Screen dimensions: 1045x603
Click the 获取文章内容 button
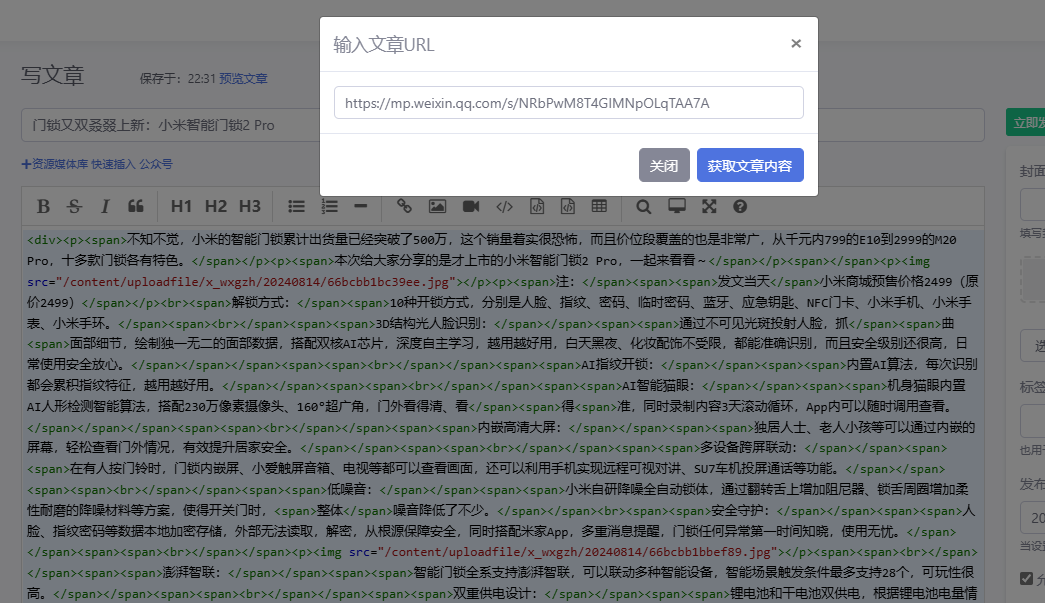tap(750, 165)
